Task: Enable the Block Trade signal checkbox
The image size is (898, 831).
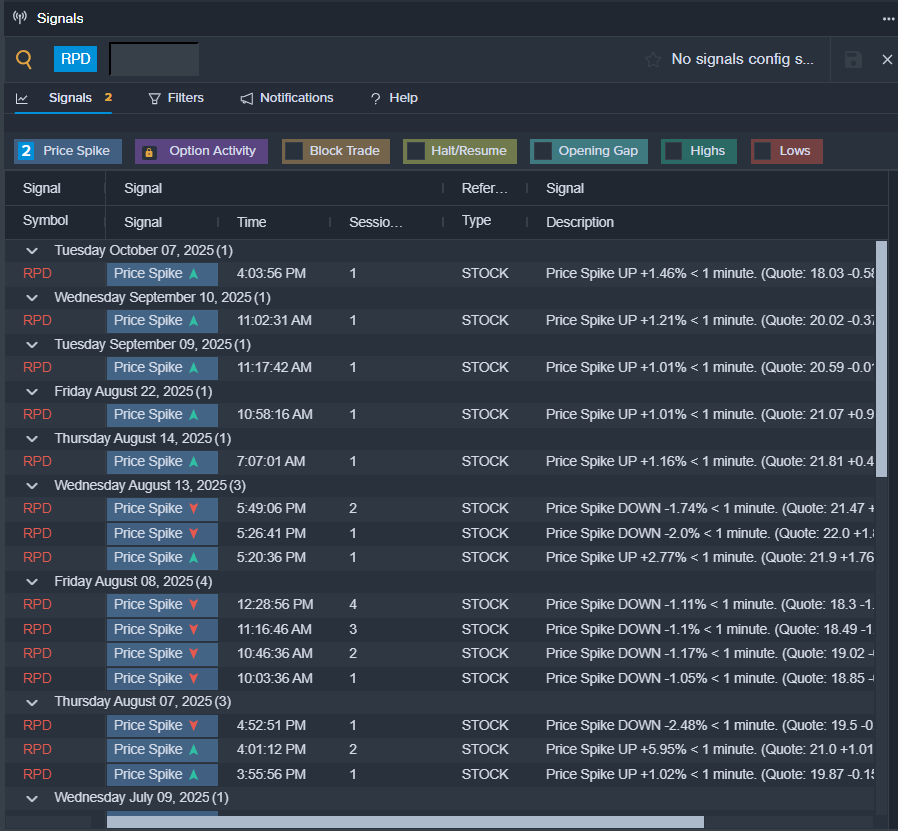Action: coord(294,151)
